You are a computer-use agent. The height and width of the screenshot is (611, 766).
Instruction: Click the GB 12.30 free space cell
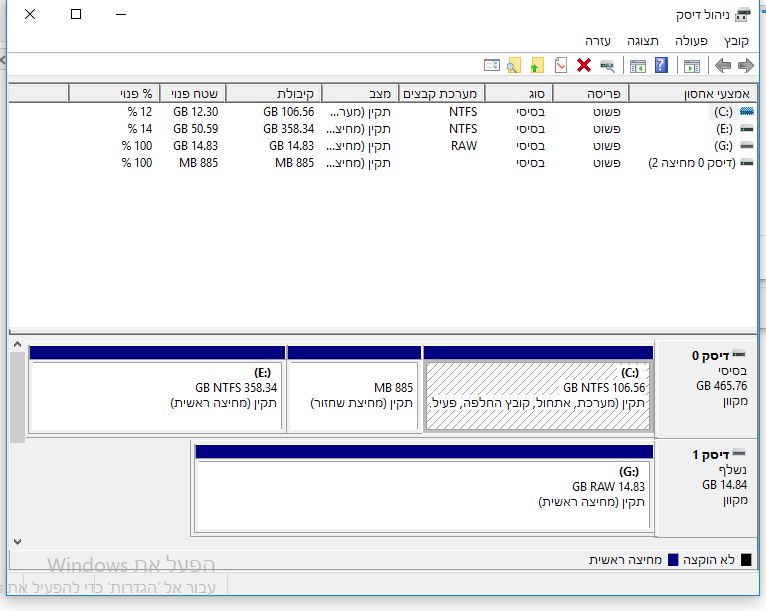tap(195, 112)
